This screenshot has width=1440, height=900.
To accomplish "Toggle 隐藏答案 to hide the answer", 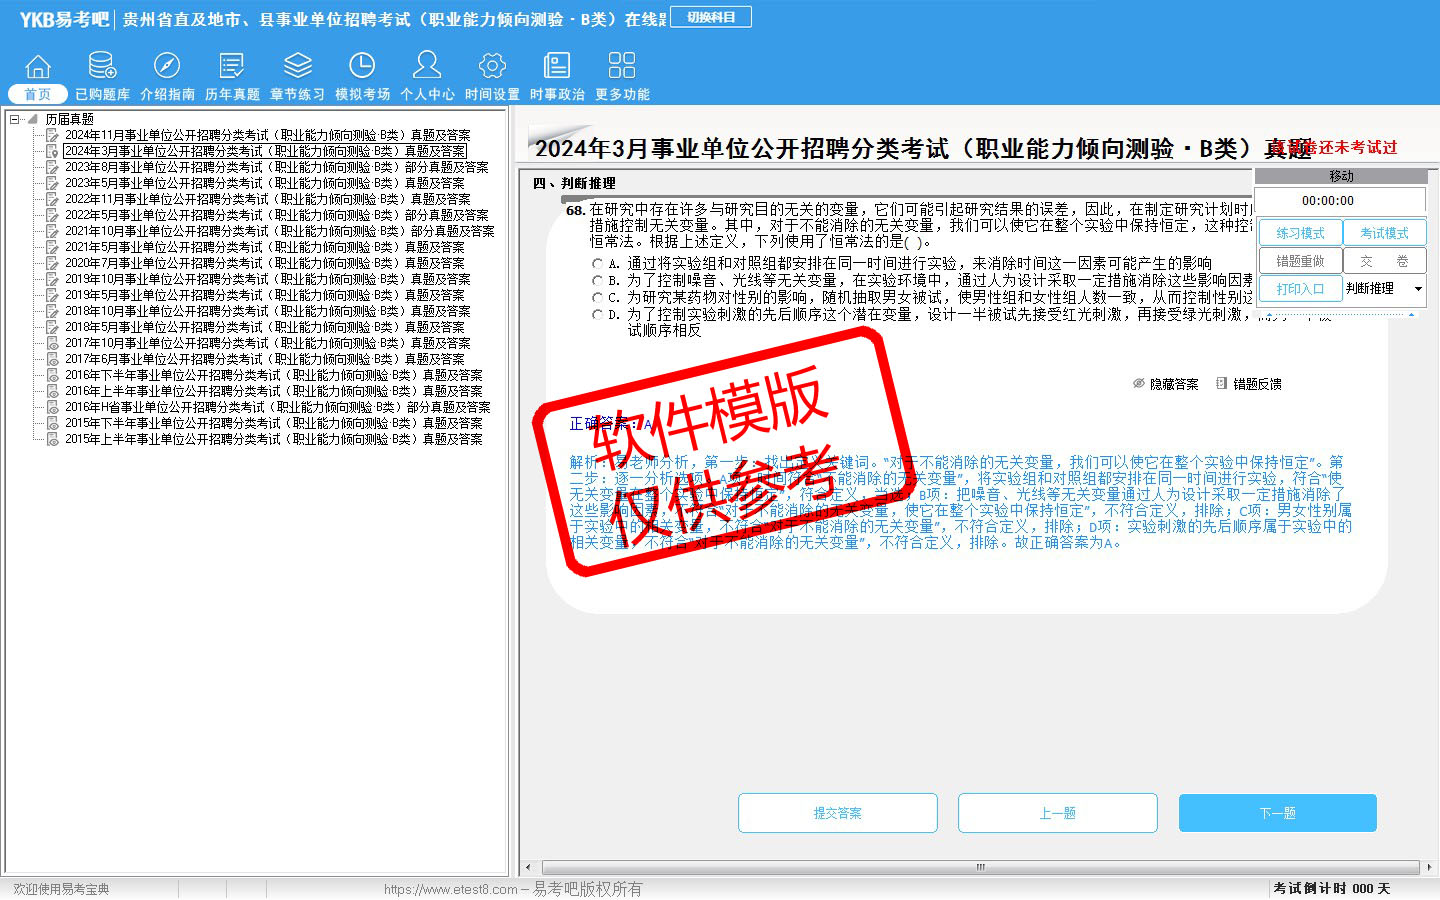I will coord(1165,384).
